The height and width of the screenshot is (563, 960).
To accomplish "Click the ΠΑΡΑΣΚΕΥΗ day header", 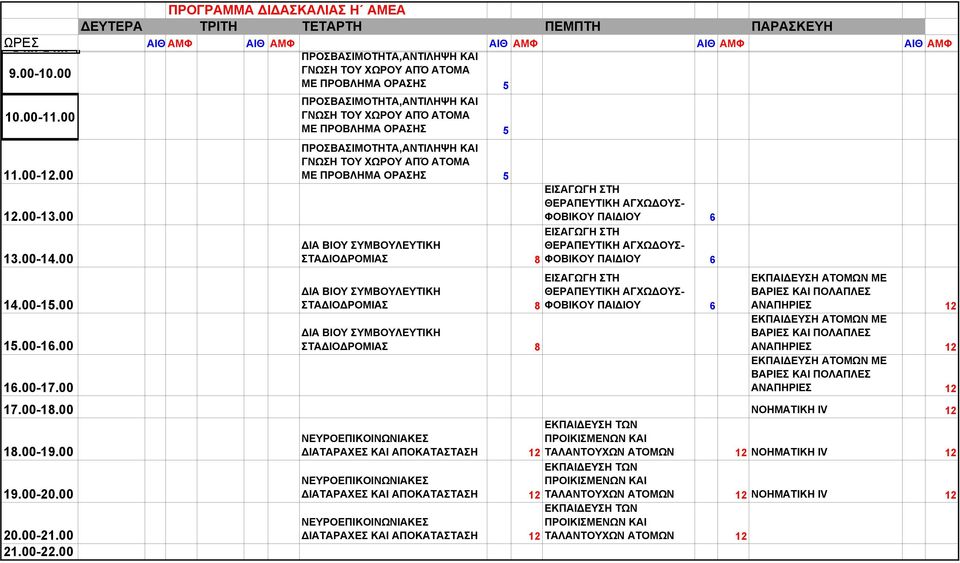I will coord(792,26).
